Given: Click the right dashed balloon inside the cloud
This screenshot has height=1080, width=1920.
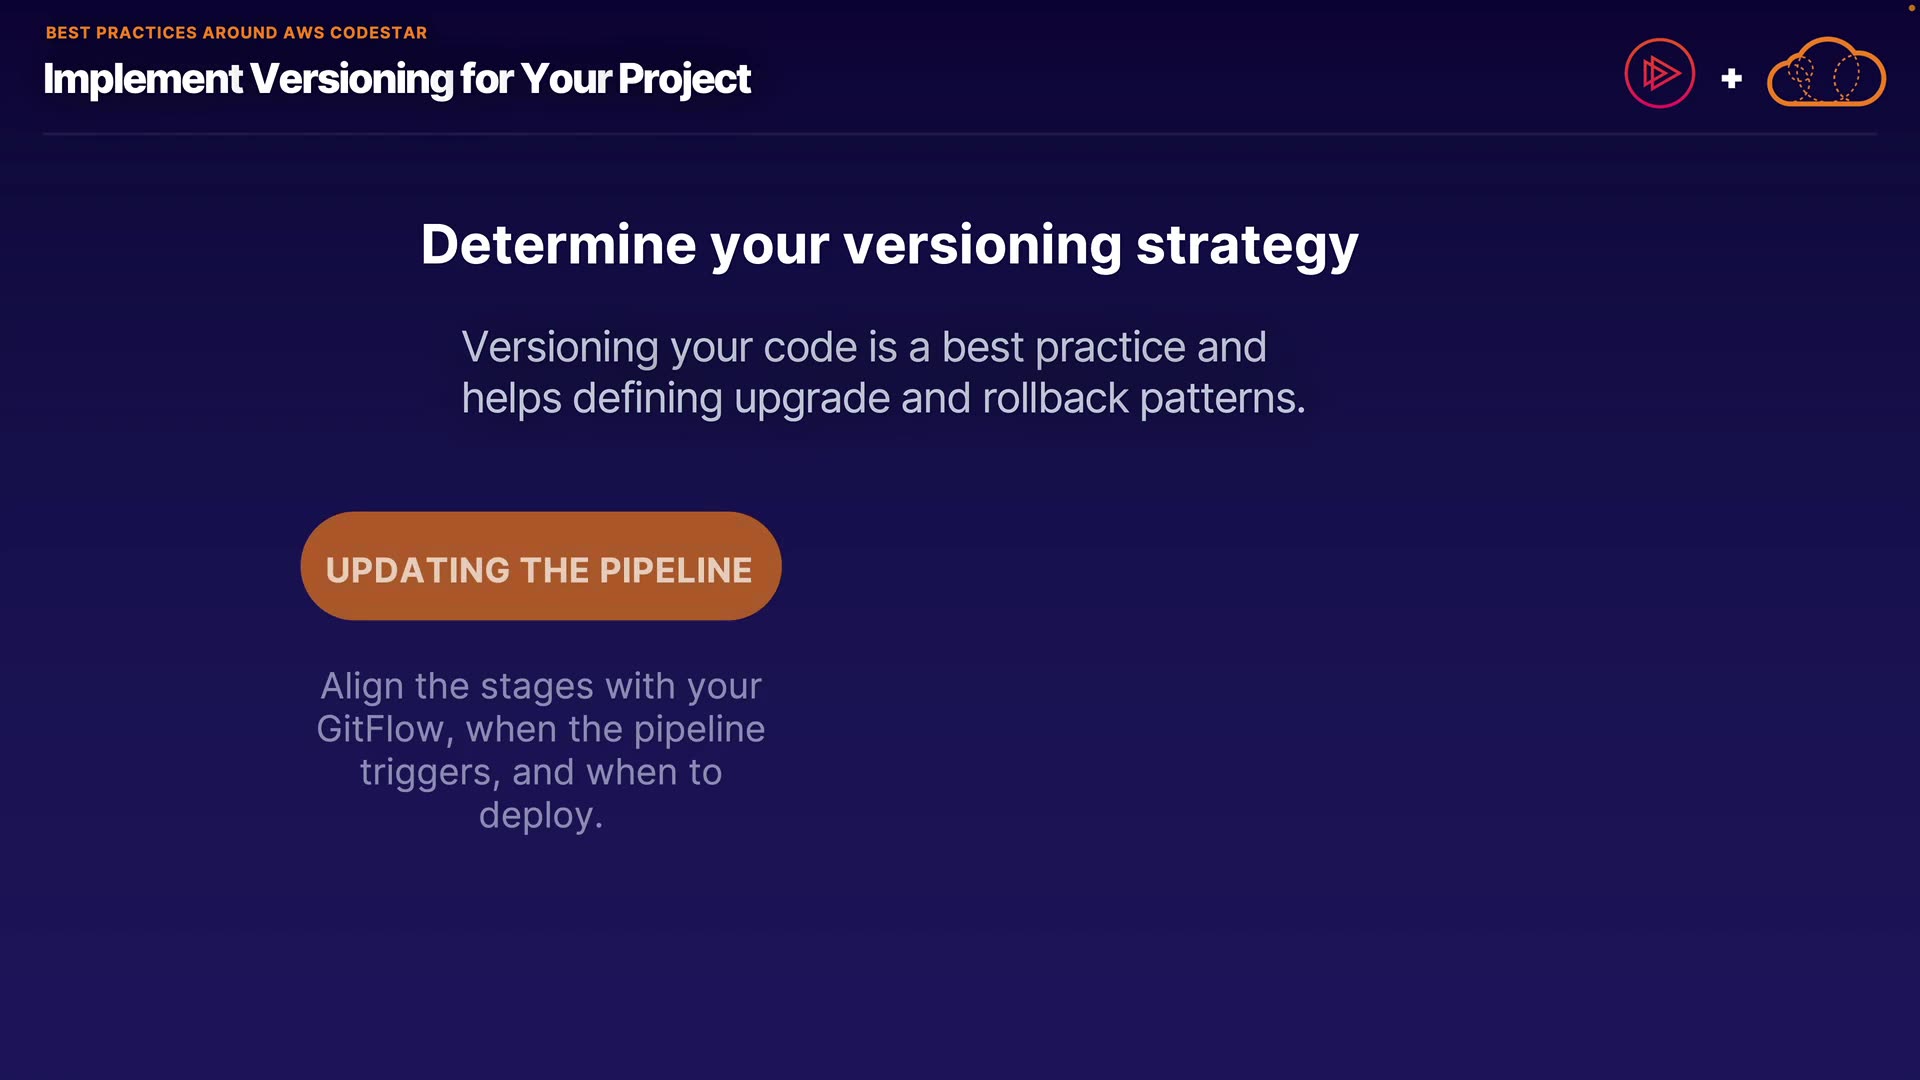Looking at the screenshot, I should 1846,76.
